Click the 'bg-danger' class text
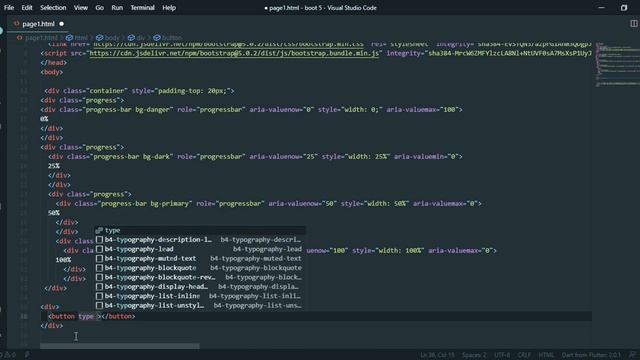The height and width of the screenshot is (360, 640). pyautogui.click(x=154, y=109)
